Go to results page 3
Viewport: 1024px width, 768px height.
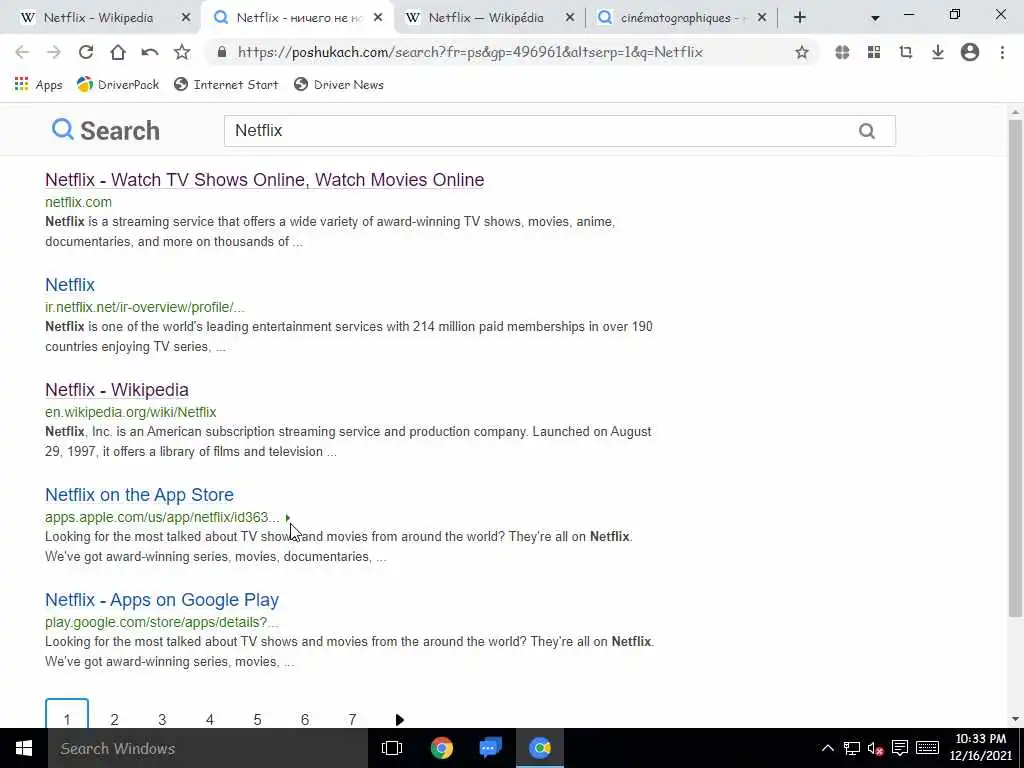162,719
